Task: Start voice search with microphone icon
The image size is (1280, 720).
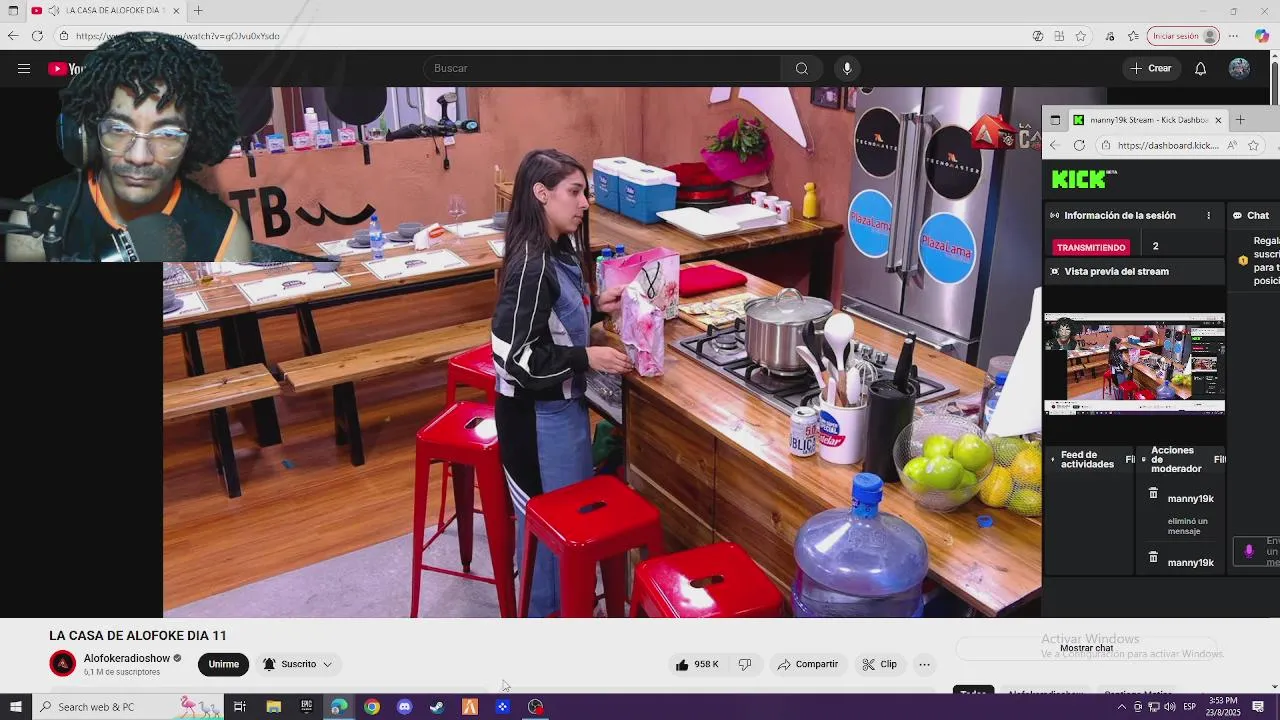Action: coord(847,68)
